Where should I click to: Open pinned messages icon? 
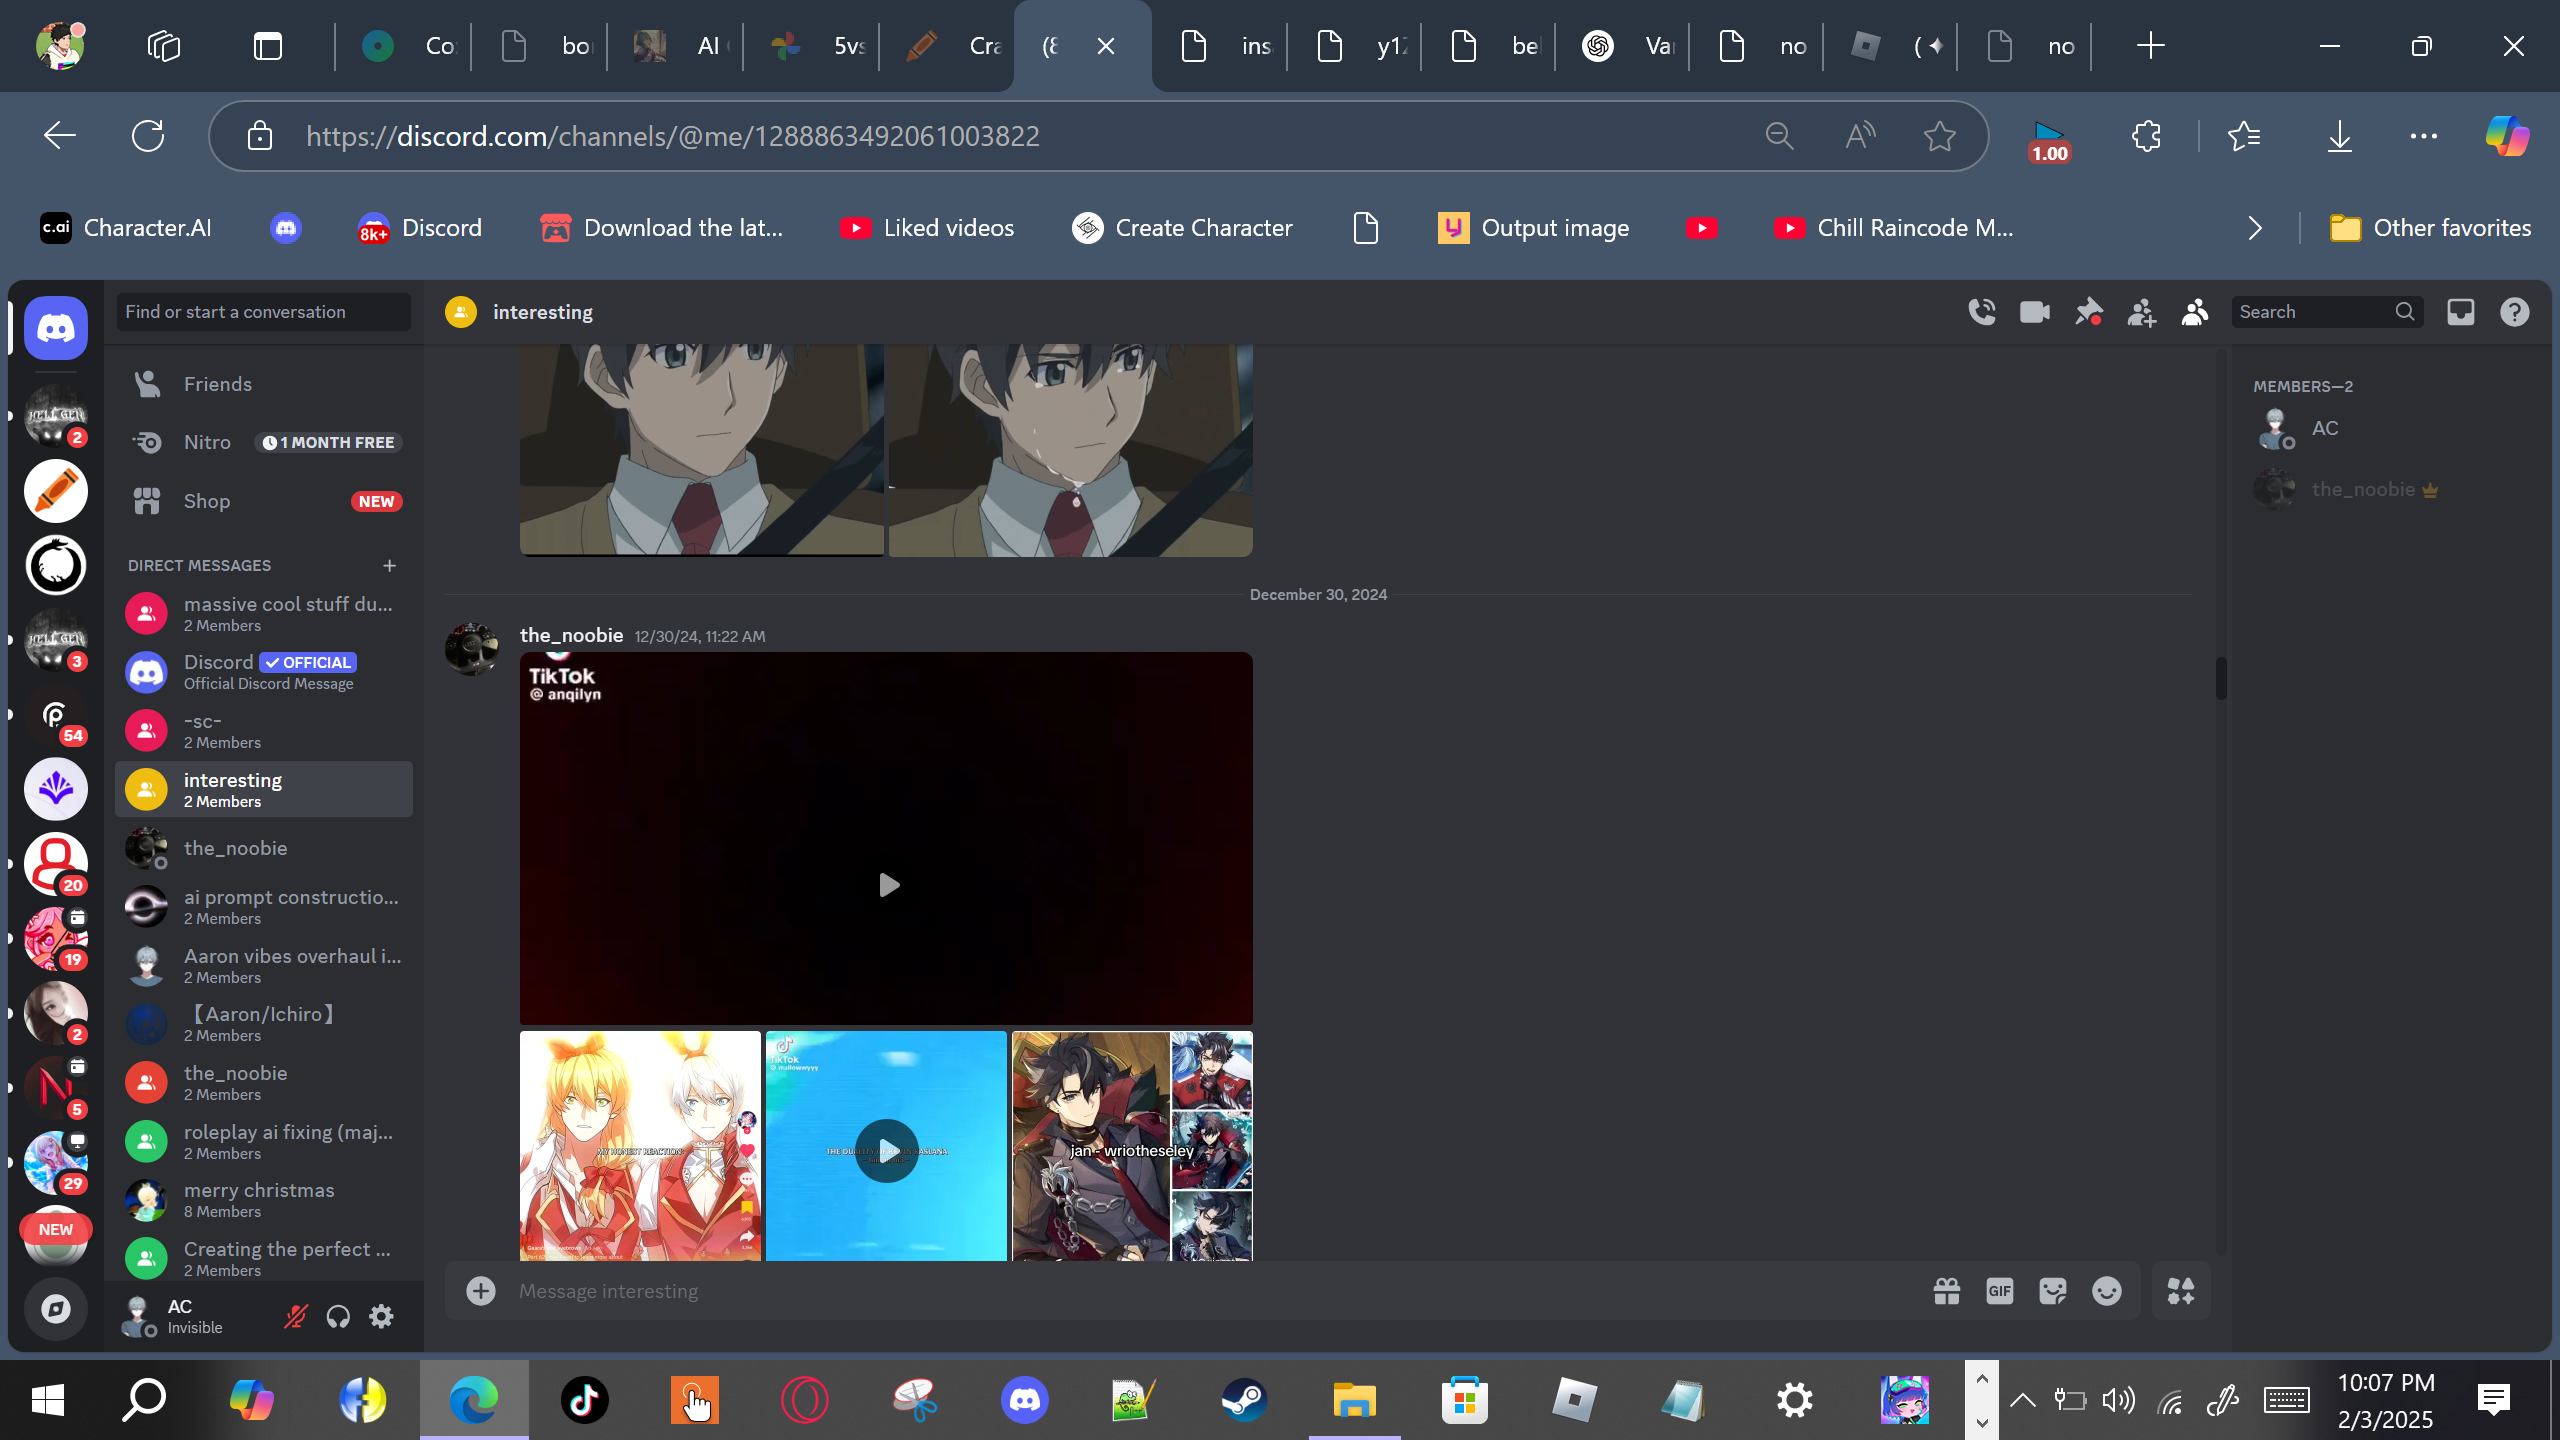(2088, 312)
